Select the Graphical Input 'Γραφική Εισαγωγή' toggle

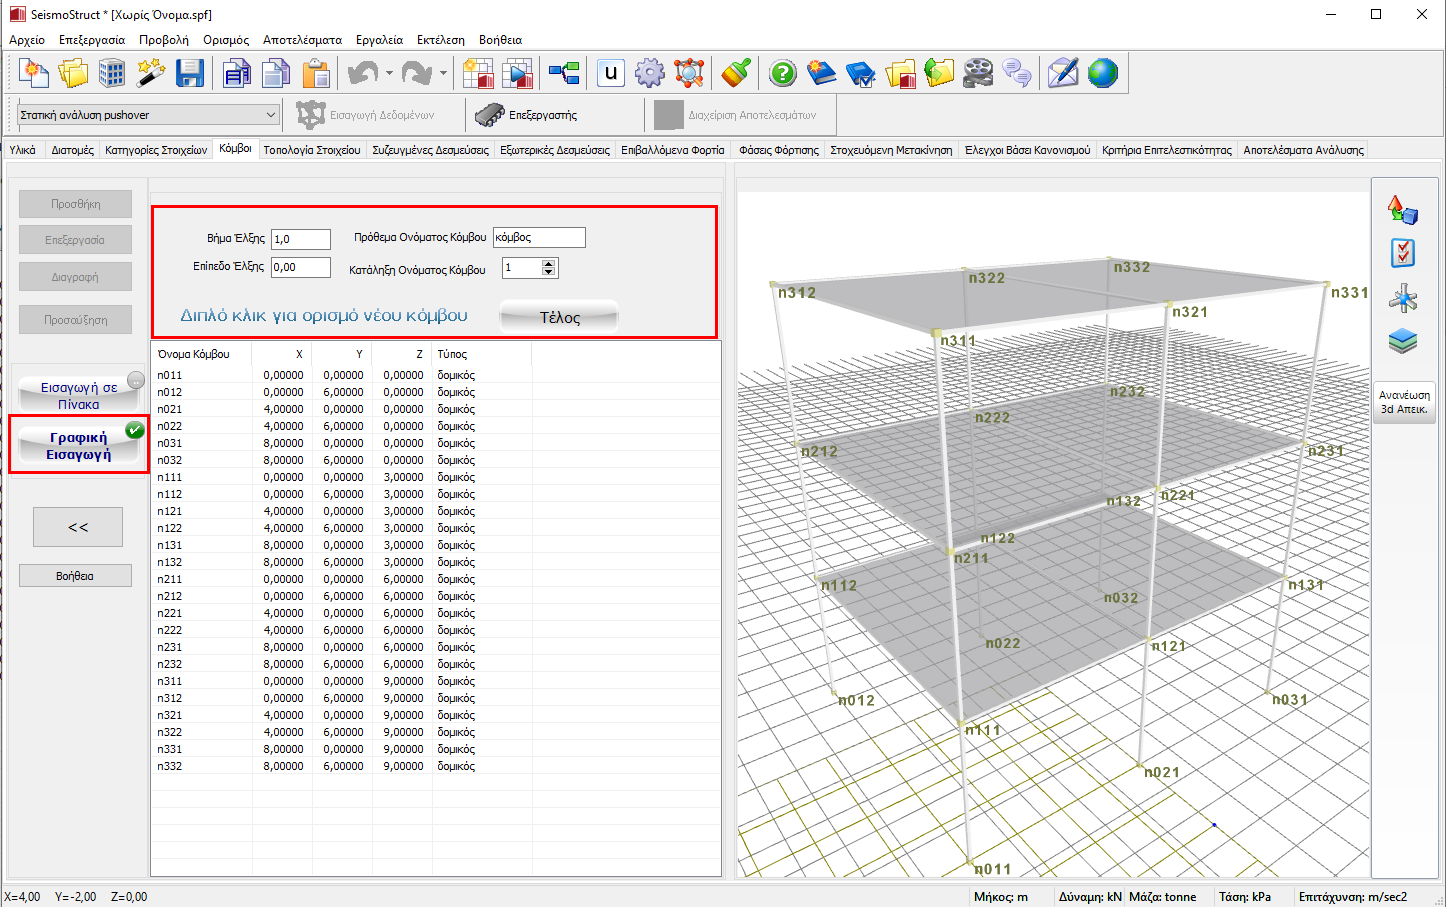pyautogui.click(x=79, y=446)
